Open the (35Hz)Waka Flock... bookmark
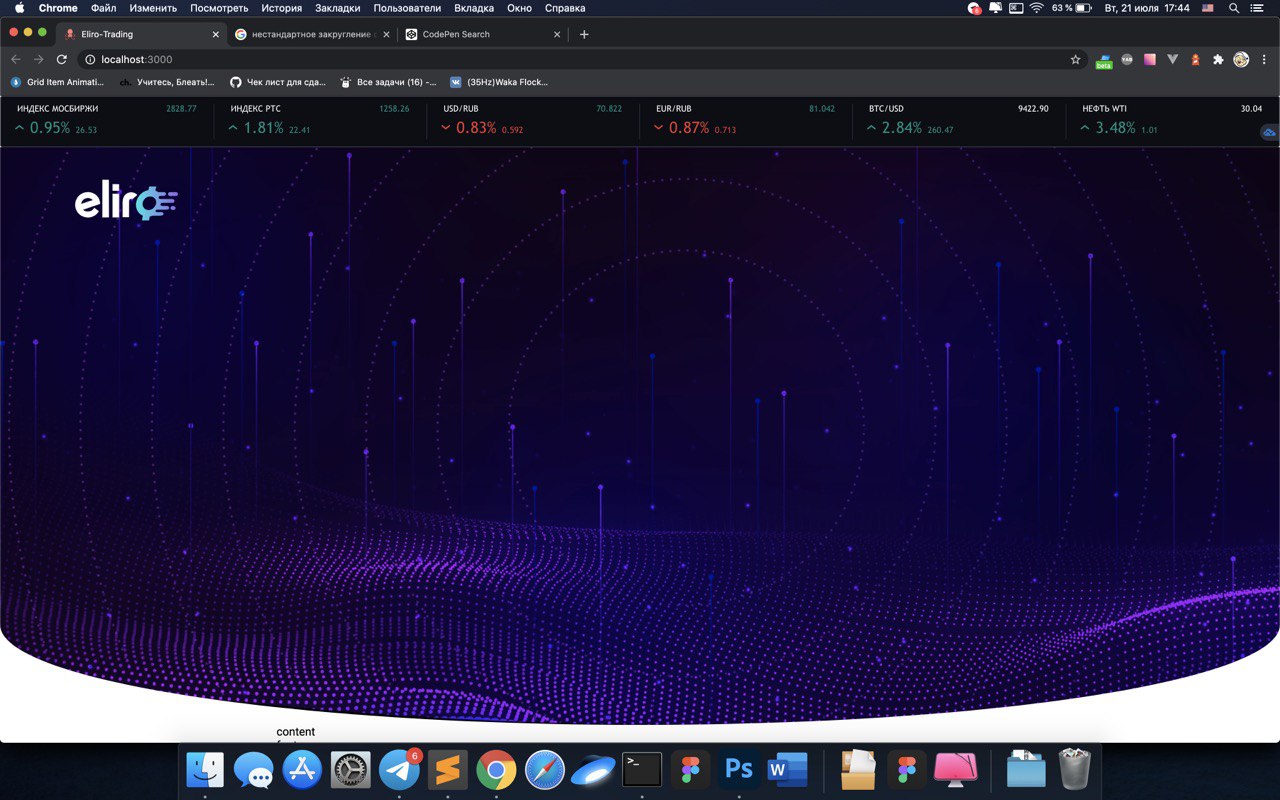1280x800 pixels. click(499, 82)
